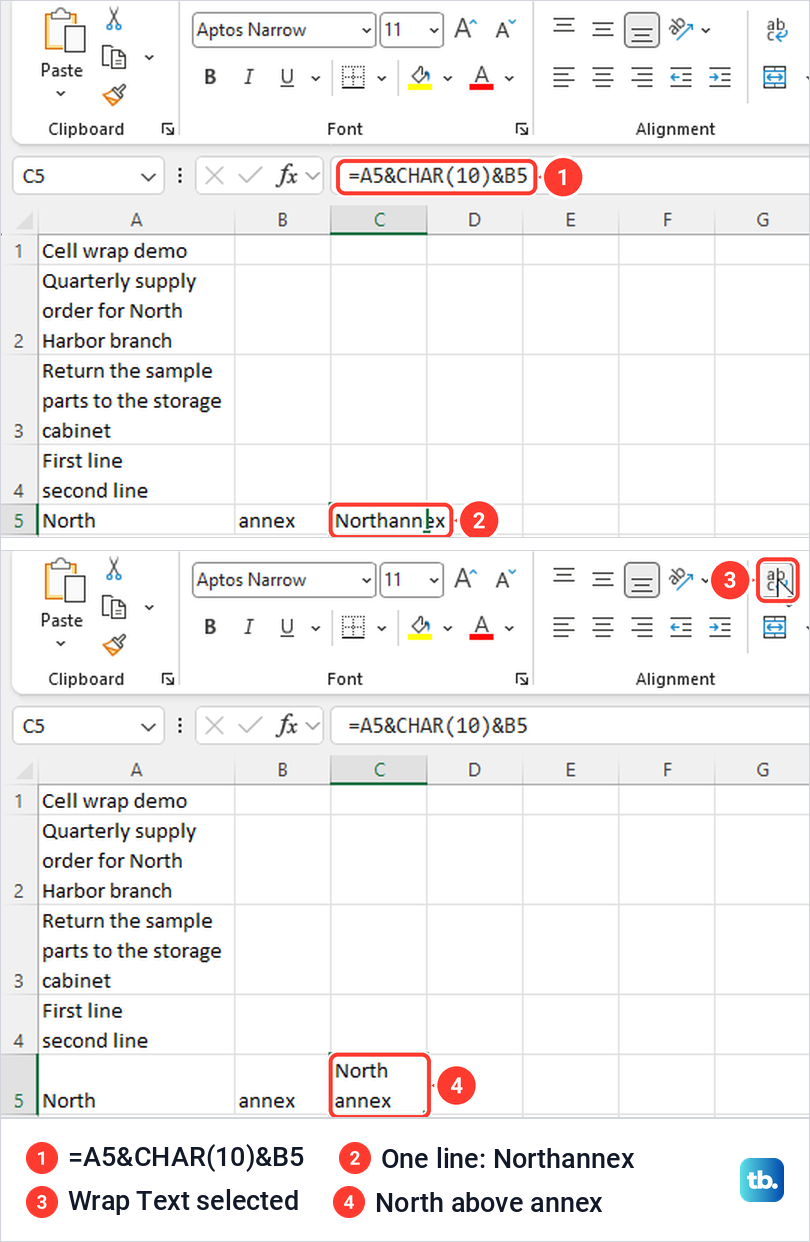Click the Copy icon in upper screenshot
The height and width of the screenshot is (1242, 810).
point(114,57)
